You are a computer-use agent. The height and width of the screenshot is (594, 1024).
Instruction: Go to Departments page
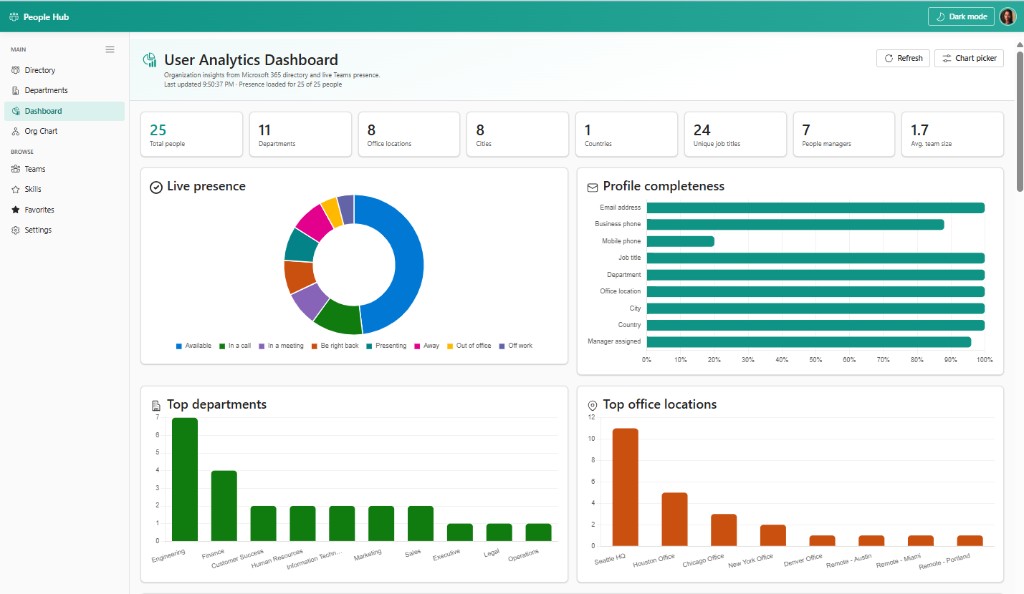pyautogui.click(x=64, y=90)
